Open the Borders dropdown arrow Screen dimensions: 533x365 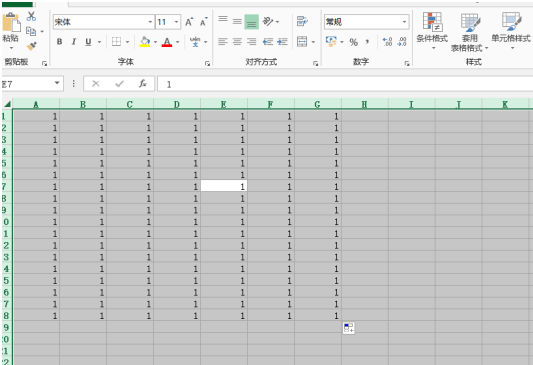coord(127,42)
